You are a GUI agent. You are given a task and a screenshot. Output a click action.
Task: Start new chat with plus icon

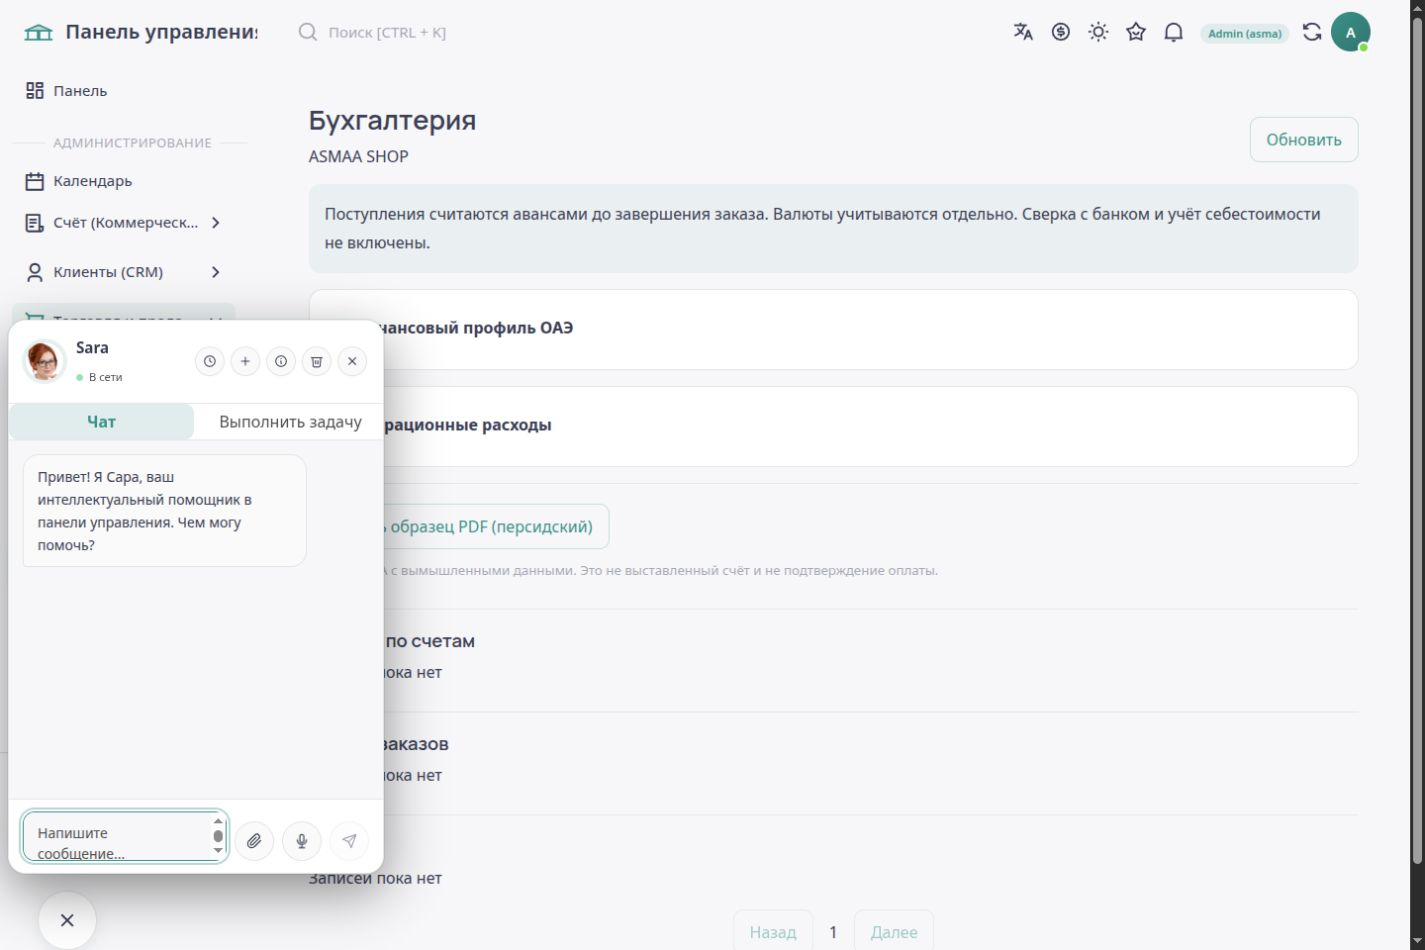[245, 362]
